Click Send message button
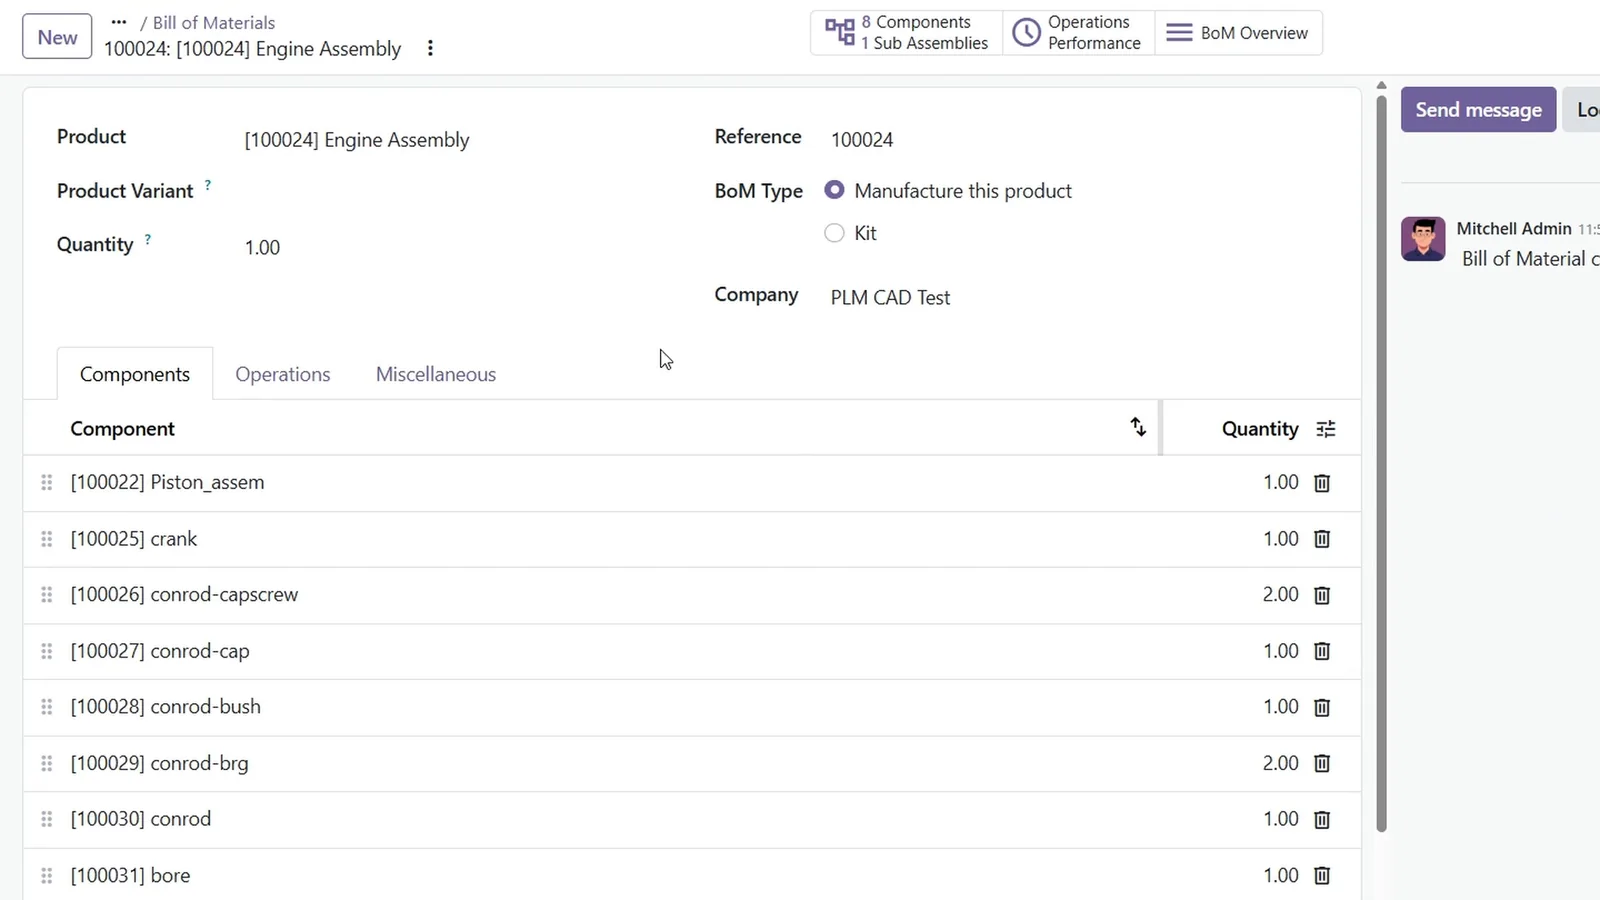This screenshot has height=900, width=1600. (1478, 110)
